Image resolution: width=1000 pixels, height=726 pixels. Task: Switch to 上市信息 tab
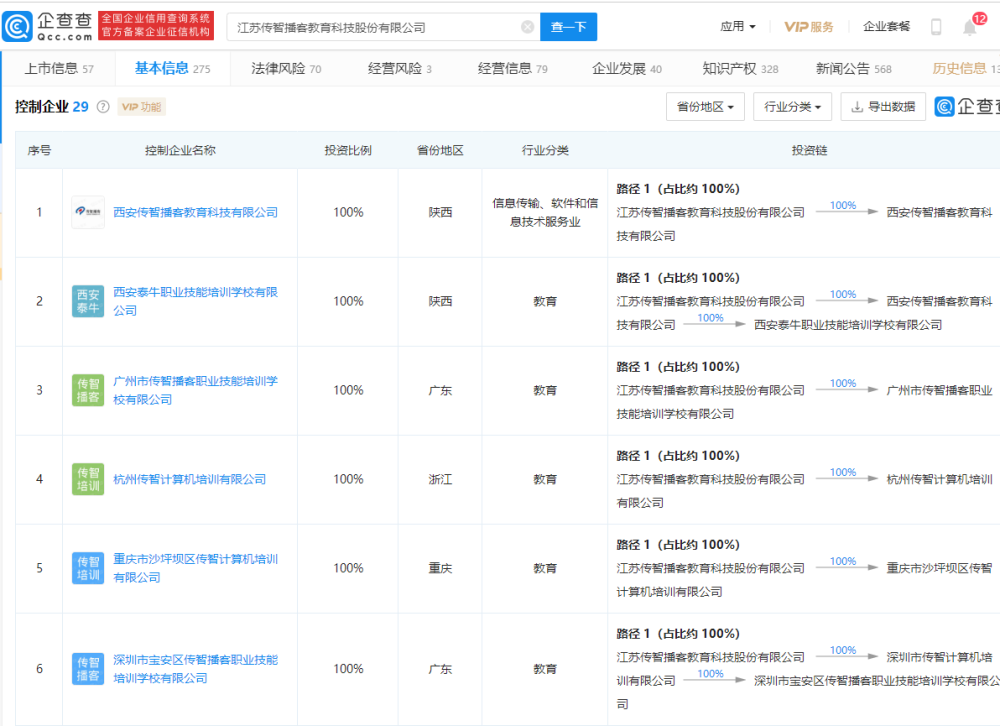click(x=59, y=68)
